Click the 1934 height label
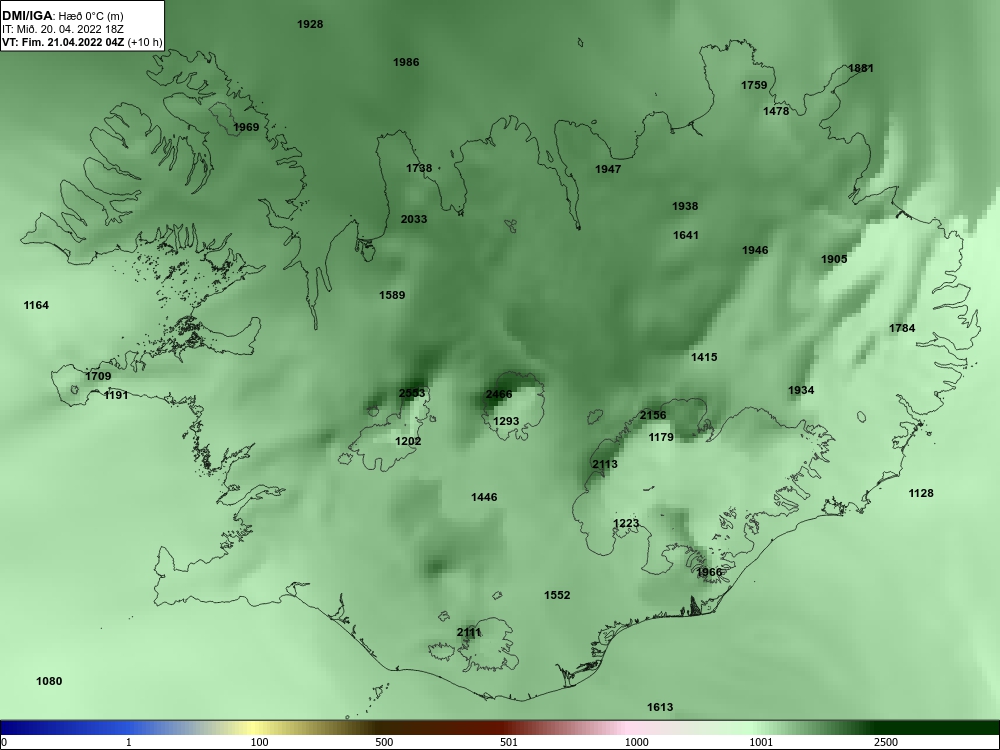 pyautogui.click(x=801, y=390)
